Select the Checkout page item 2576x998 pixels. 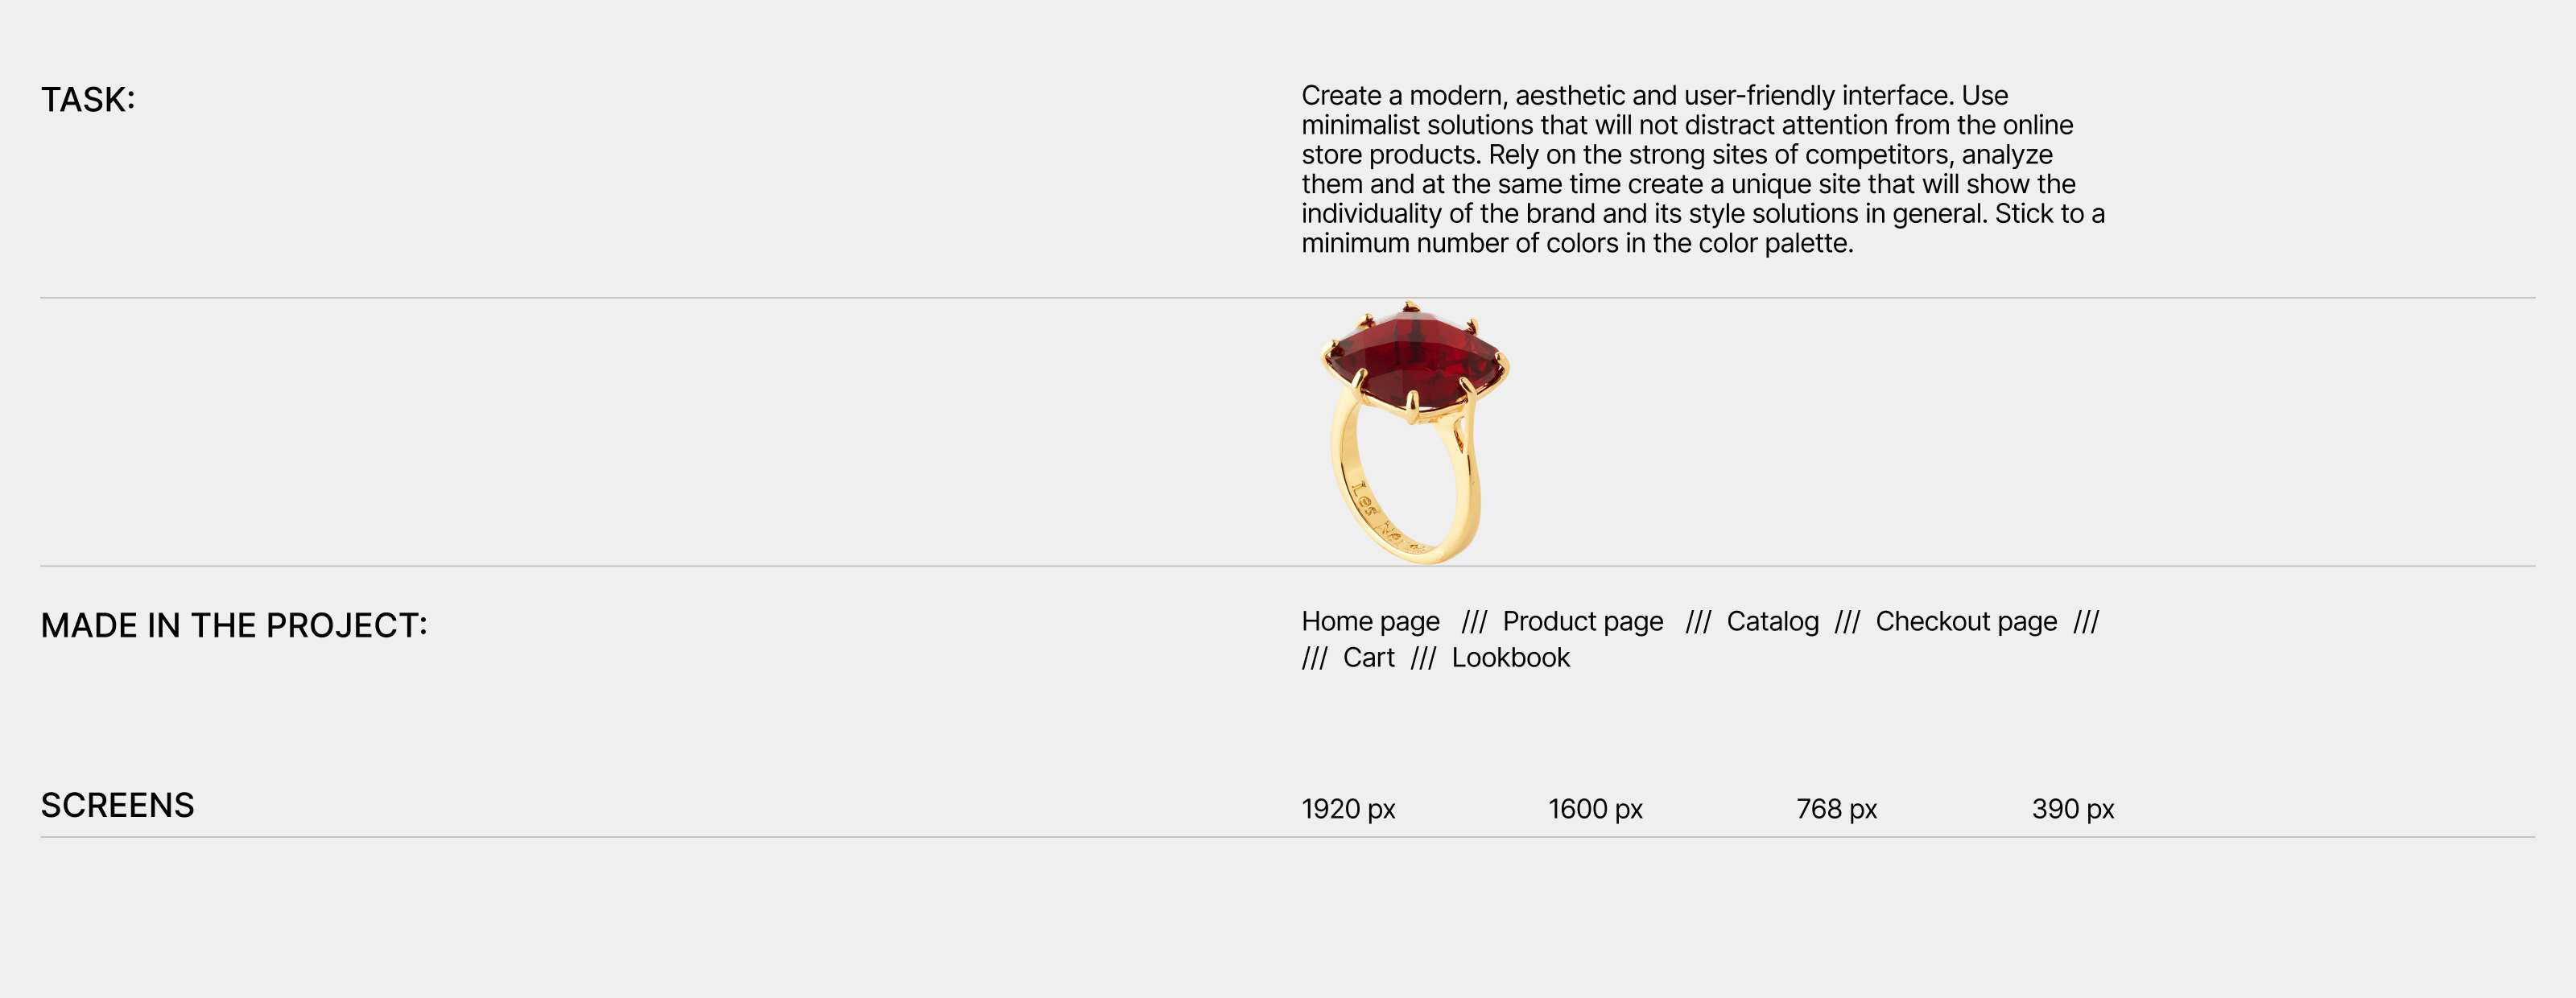tap(1965, 622)
